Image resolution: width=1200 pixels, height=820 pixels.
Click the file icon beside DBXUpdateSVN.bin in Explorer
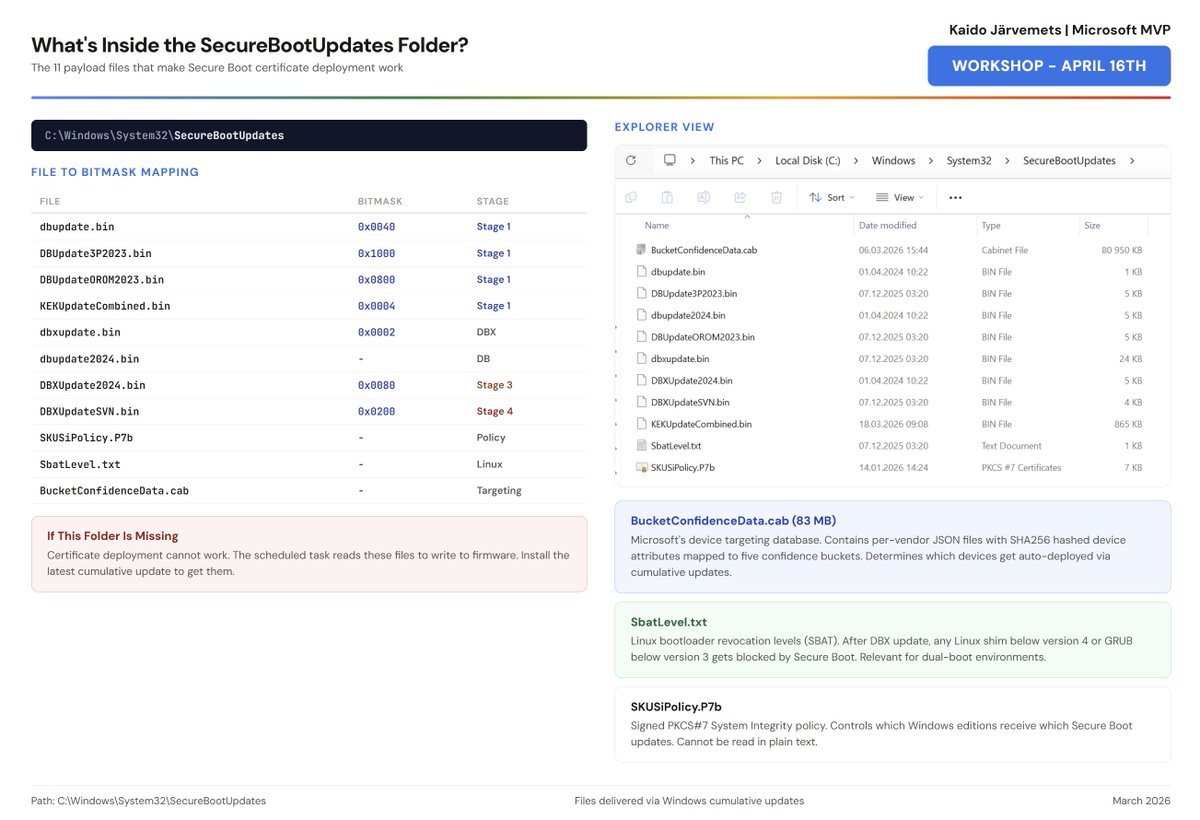point(641,402)
